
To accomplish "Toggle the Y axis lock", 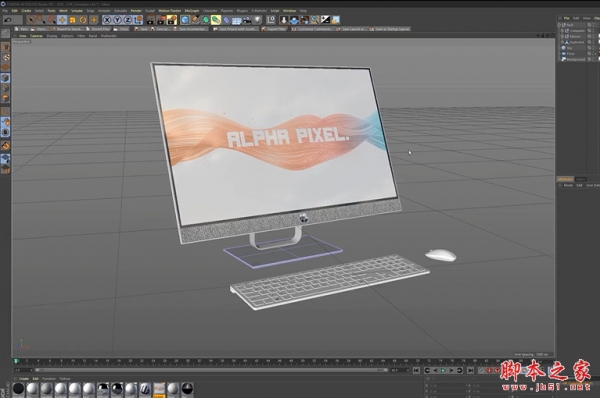I will click(x=117, y=20).
